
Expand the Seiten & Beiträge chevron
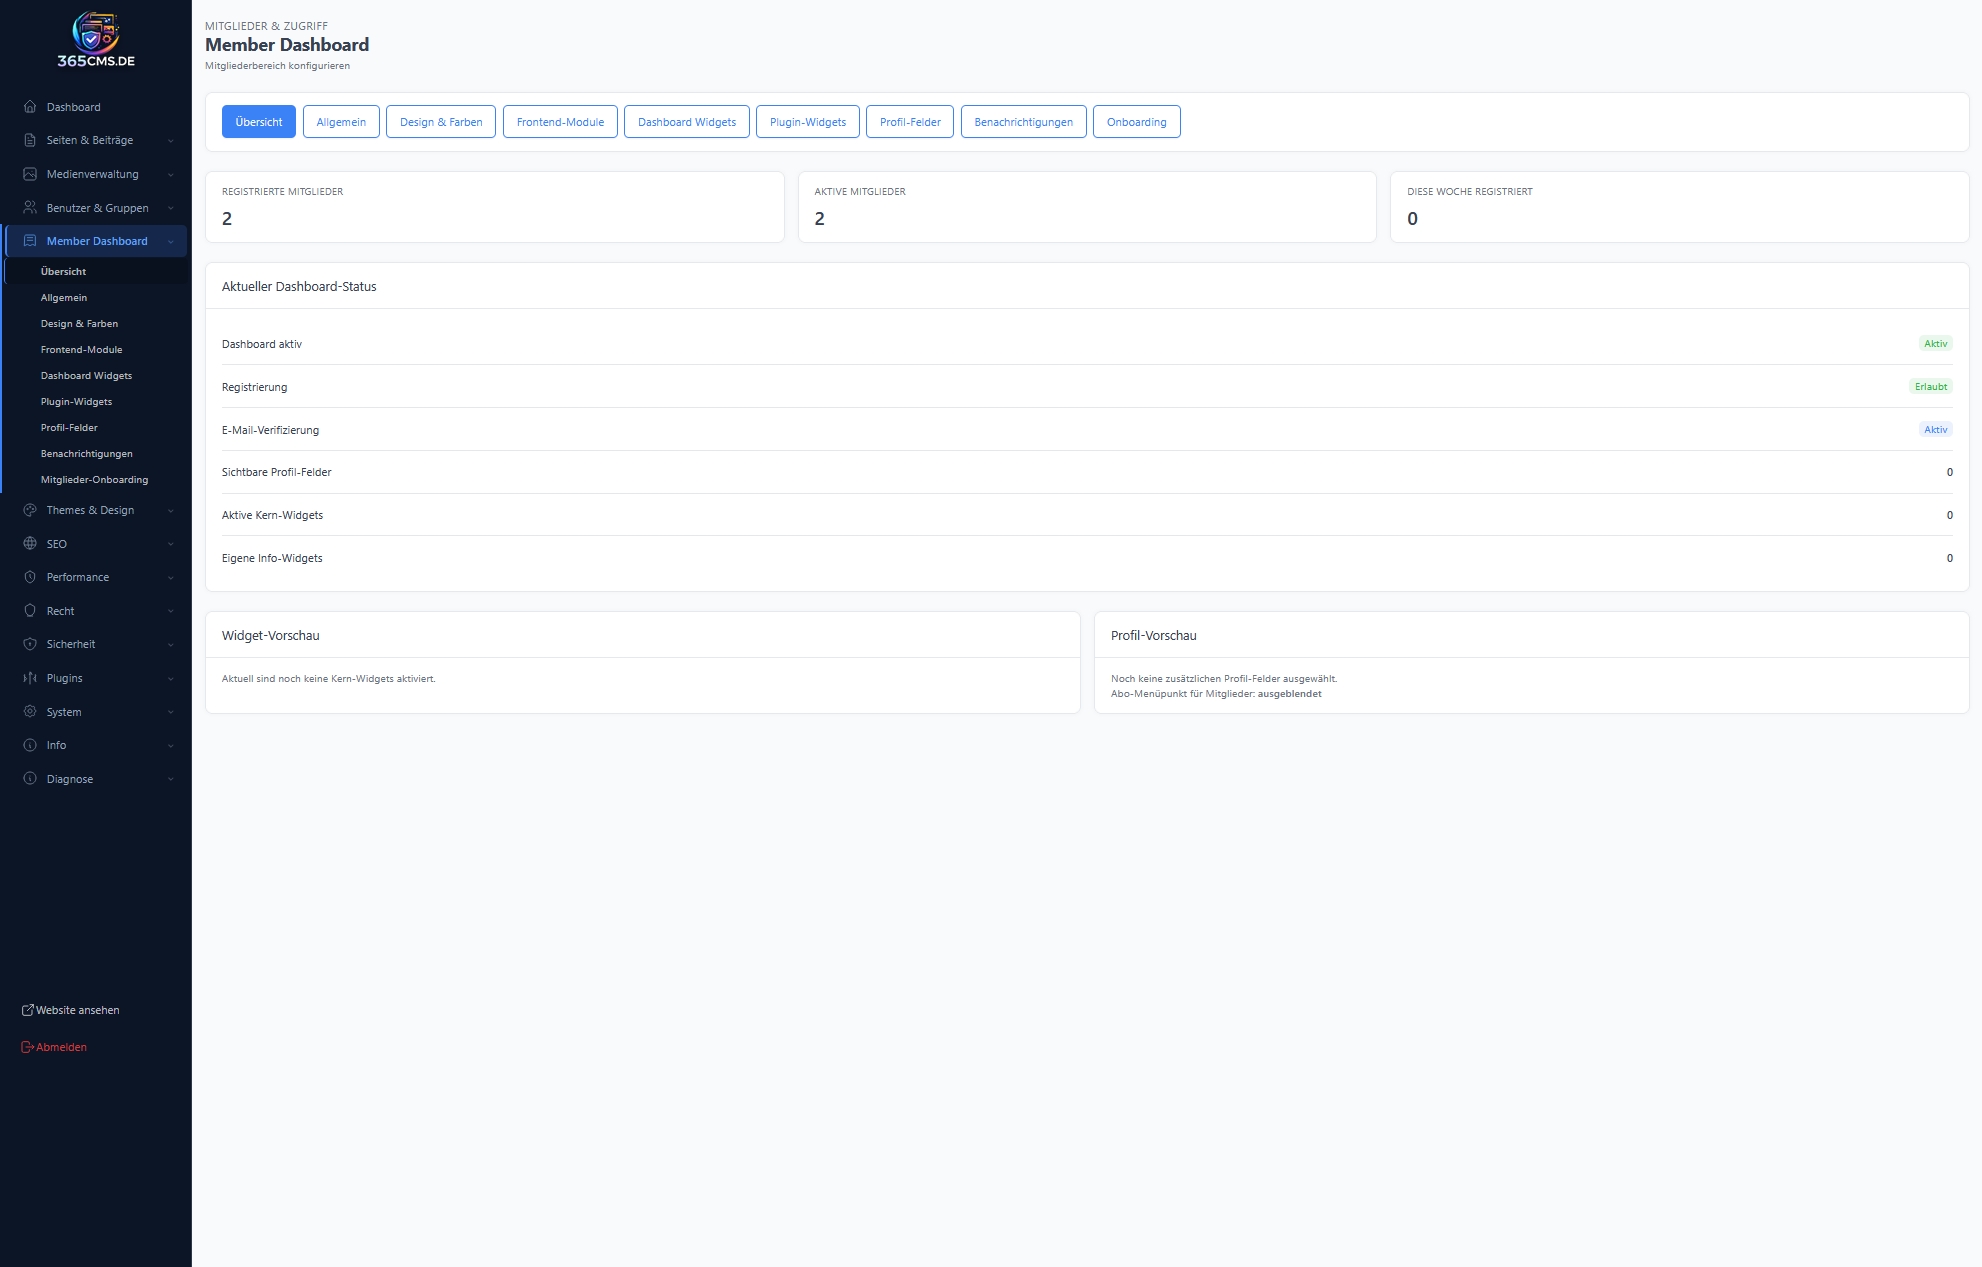[x=171, y=141]
